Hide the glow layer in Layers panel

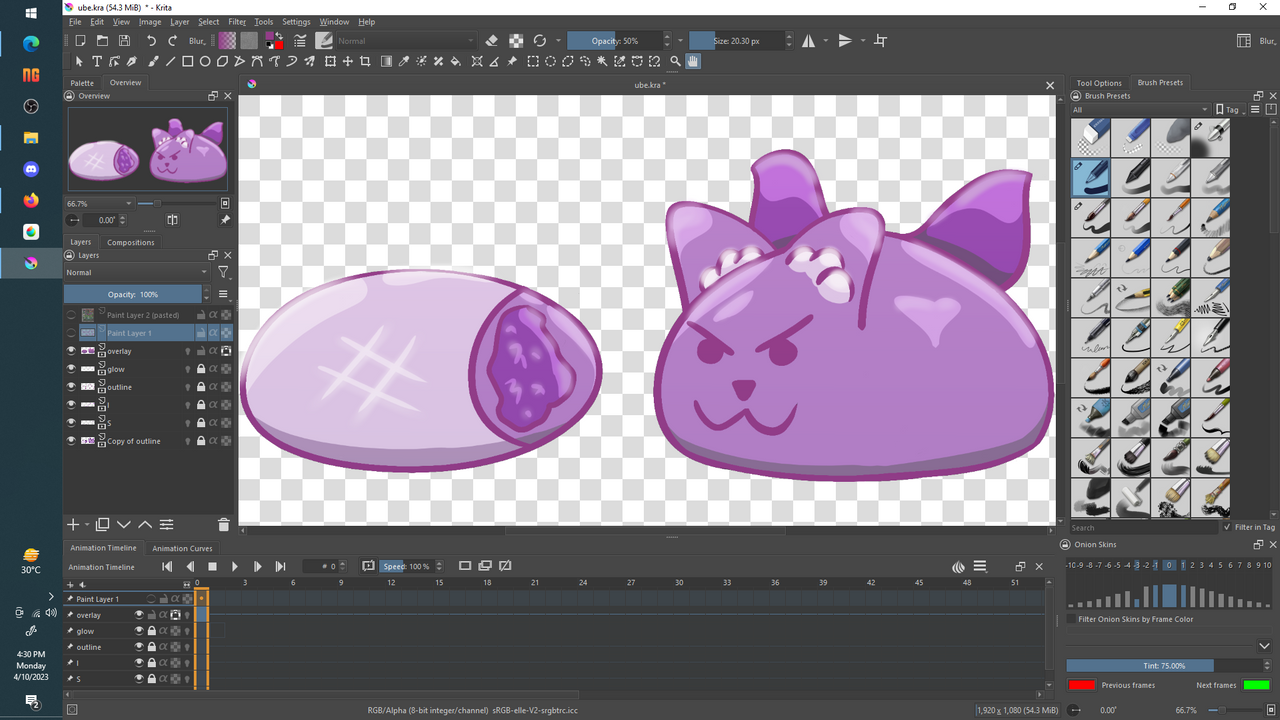tap(71, 369)
